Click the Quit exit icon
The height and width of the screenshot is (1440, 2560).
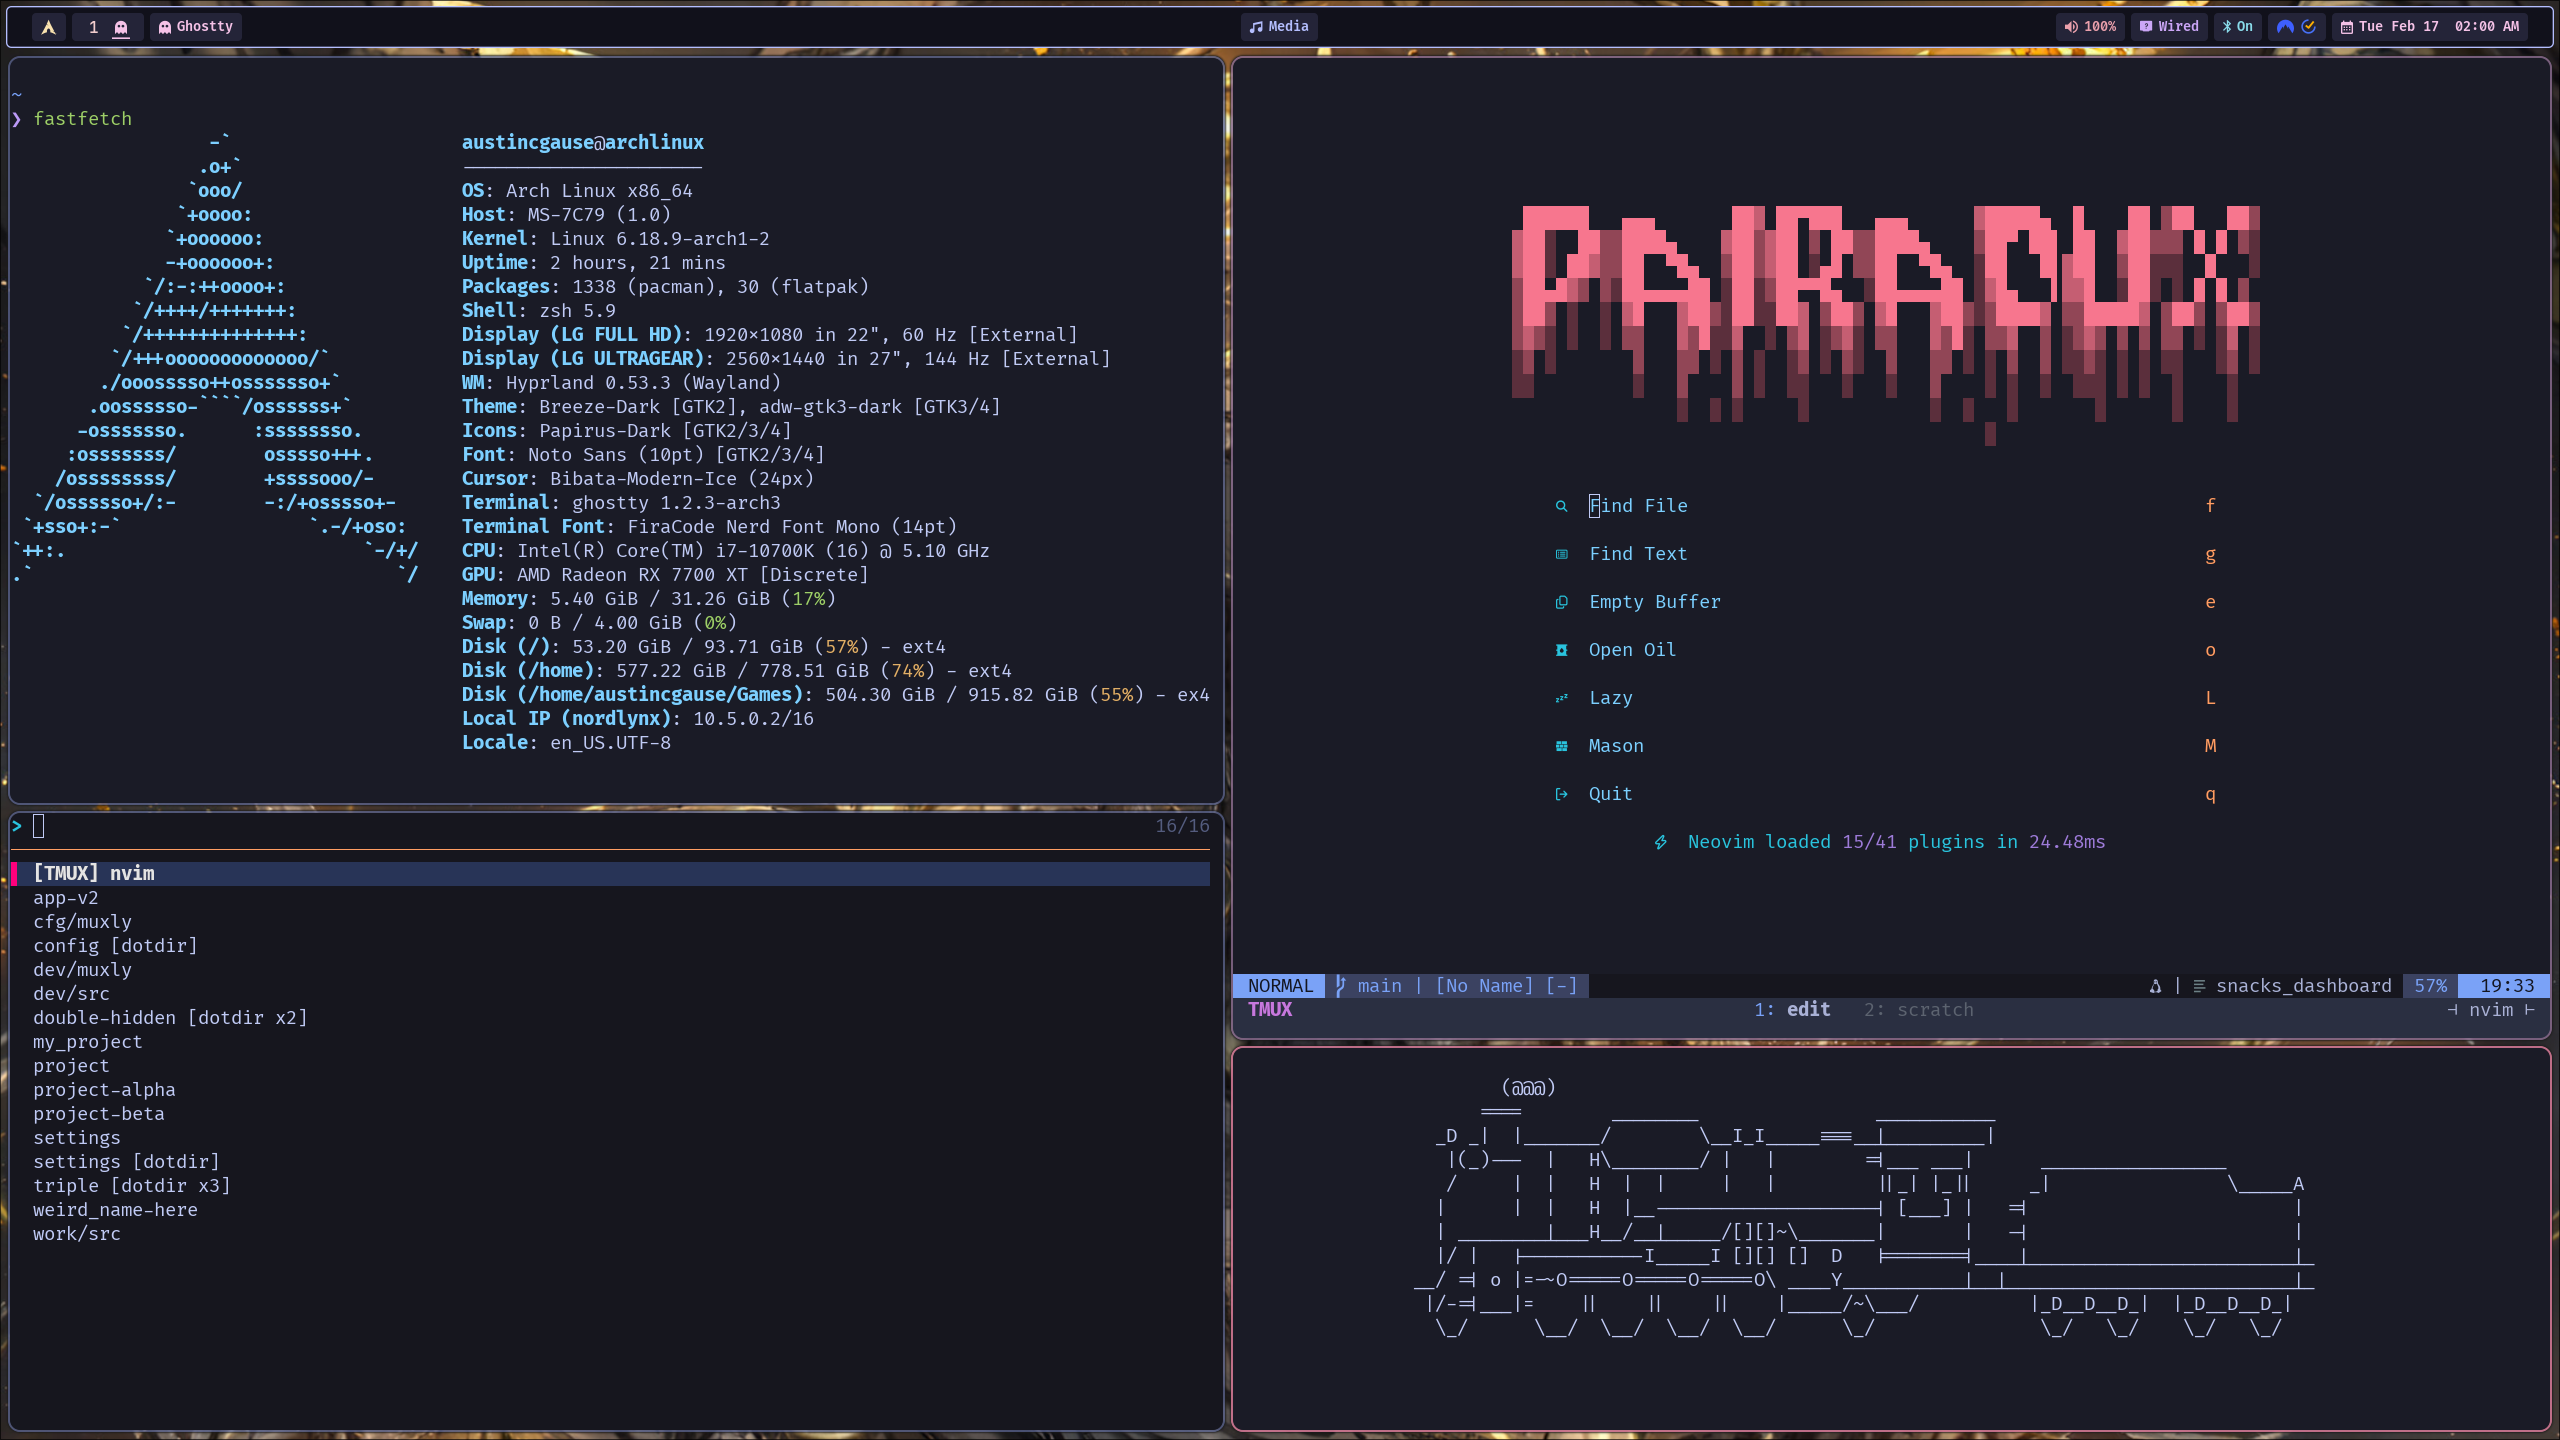tap(1561, 794)
